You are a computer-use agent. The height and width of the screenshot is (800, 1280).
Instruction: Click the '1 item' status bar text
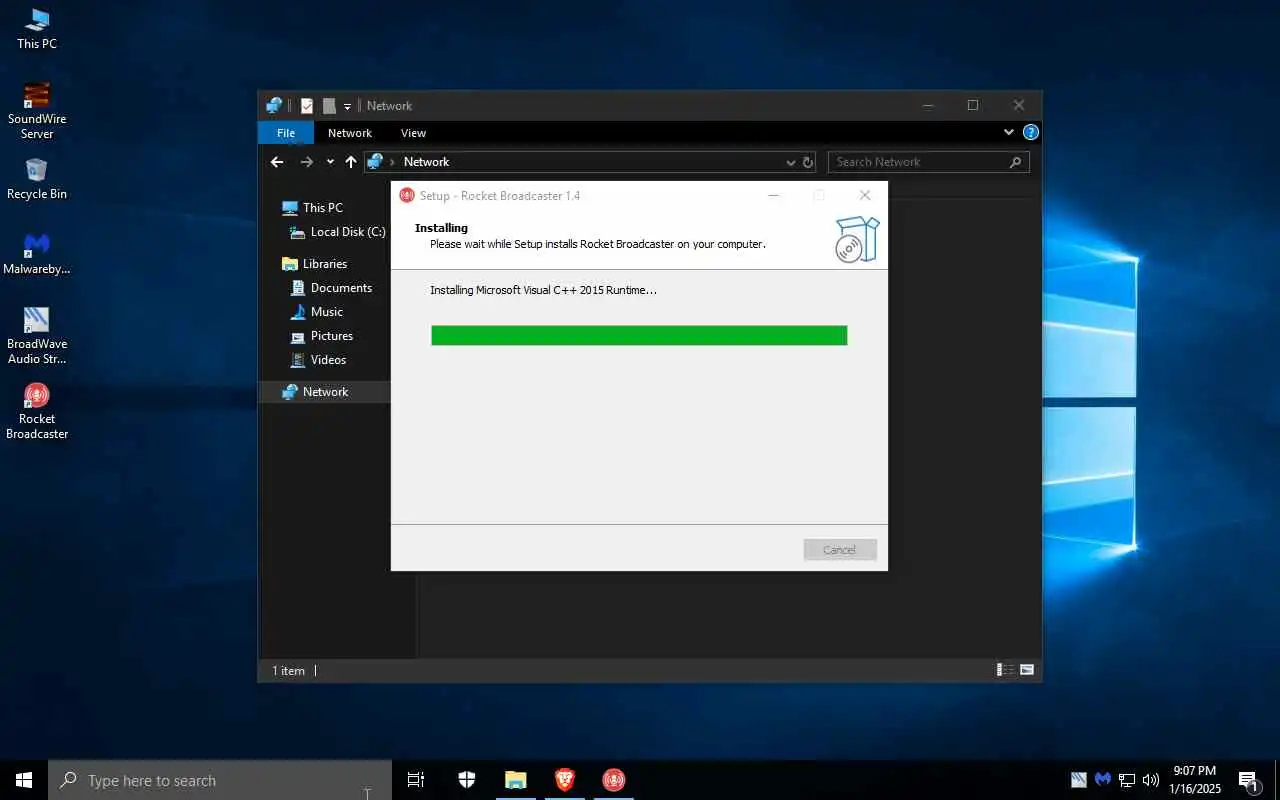coord(288,671)
